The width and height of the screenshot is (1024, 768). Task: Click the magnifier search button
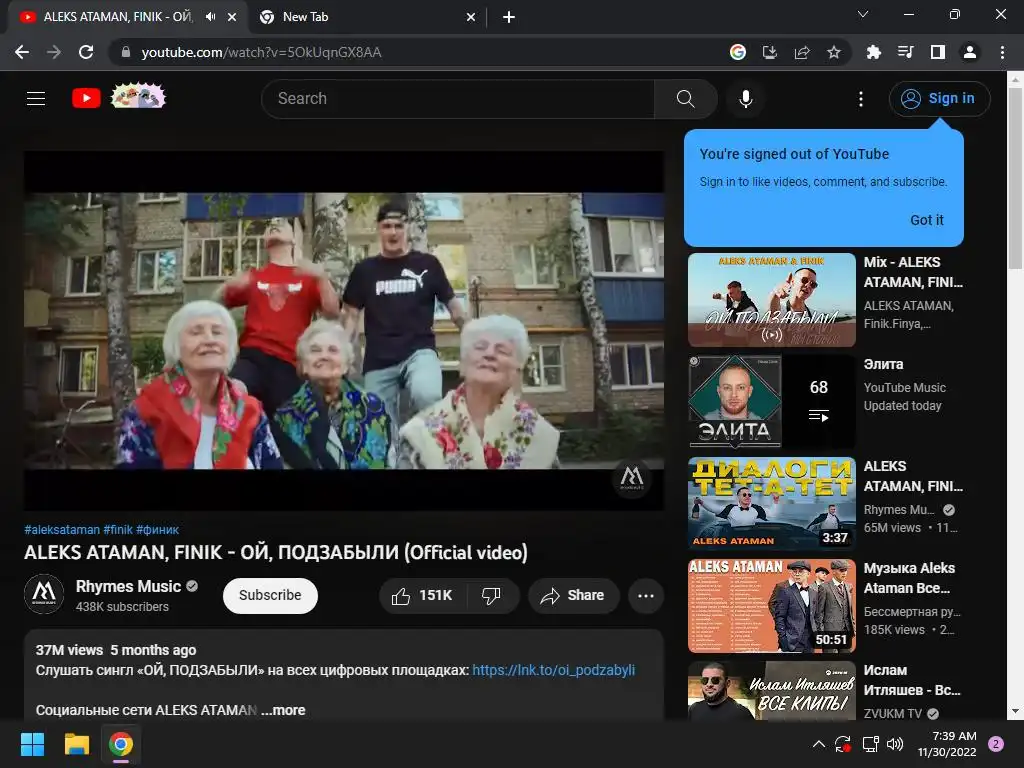(685, 99)
